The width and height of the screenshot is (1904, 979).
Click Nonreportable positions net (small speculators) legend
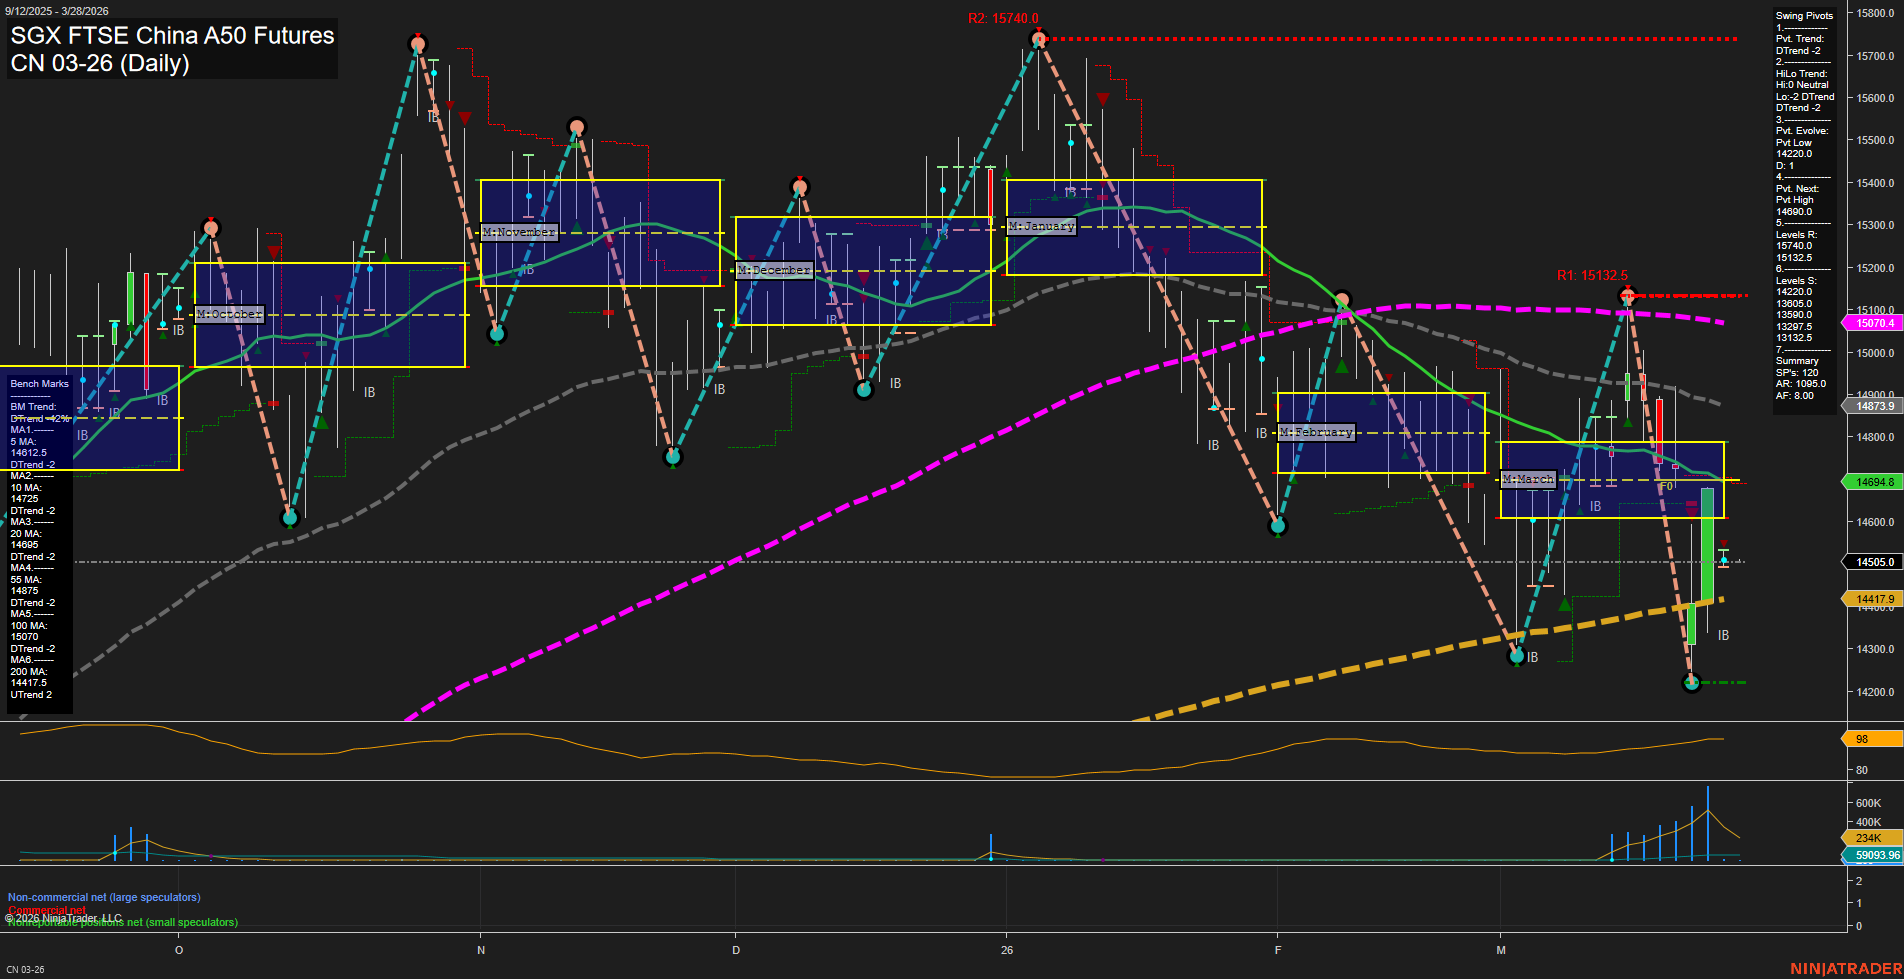click(122, 923)
